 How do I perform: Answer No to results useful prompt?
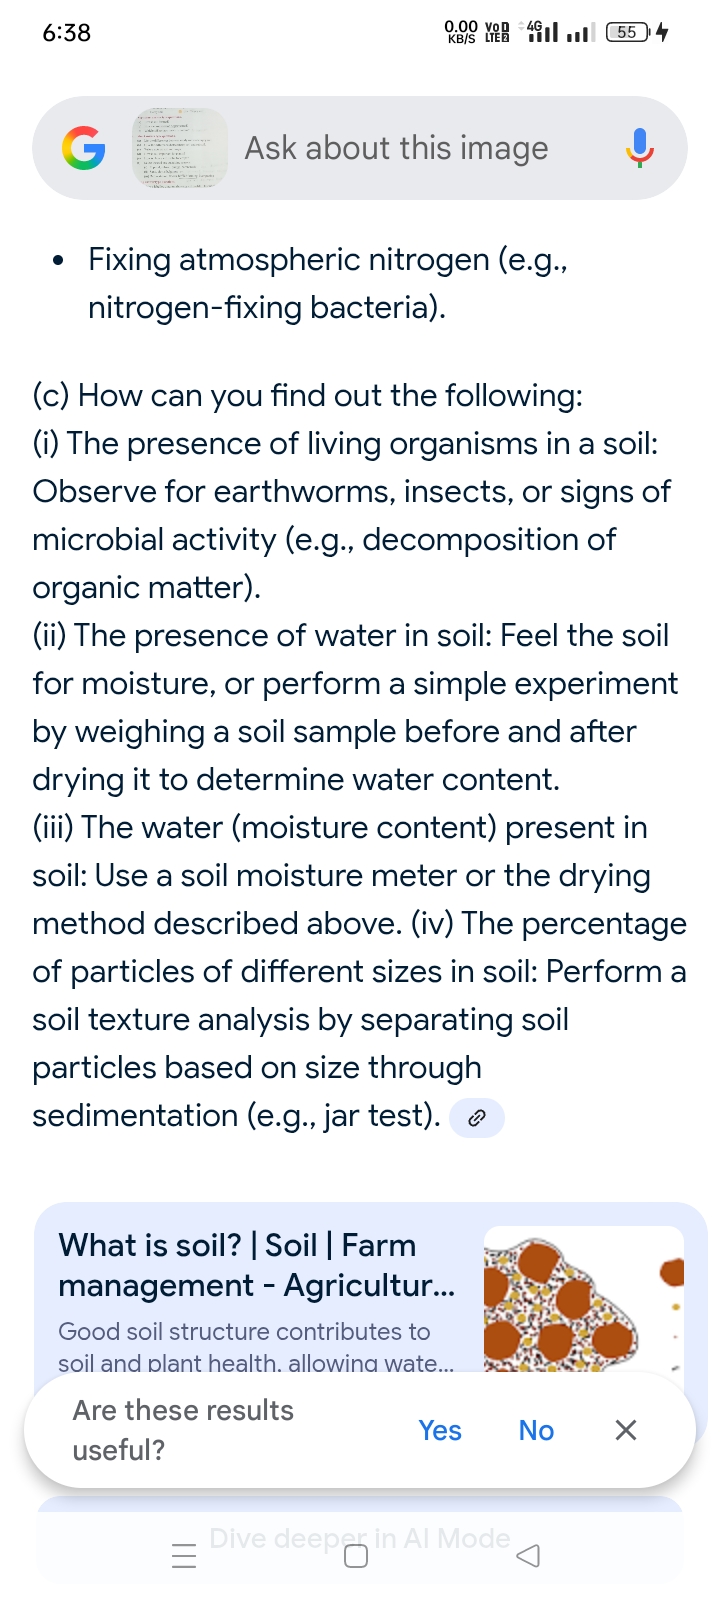(536, 1431)
